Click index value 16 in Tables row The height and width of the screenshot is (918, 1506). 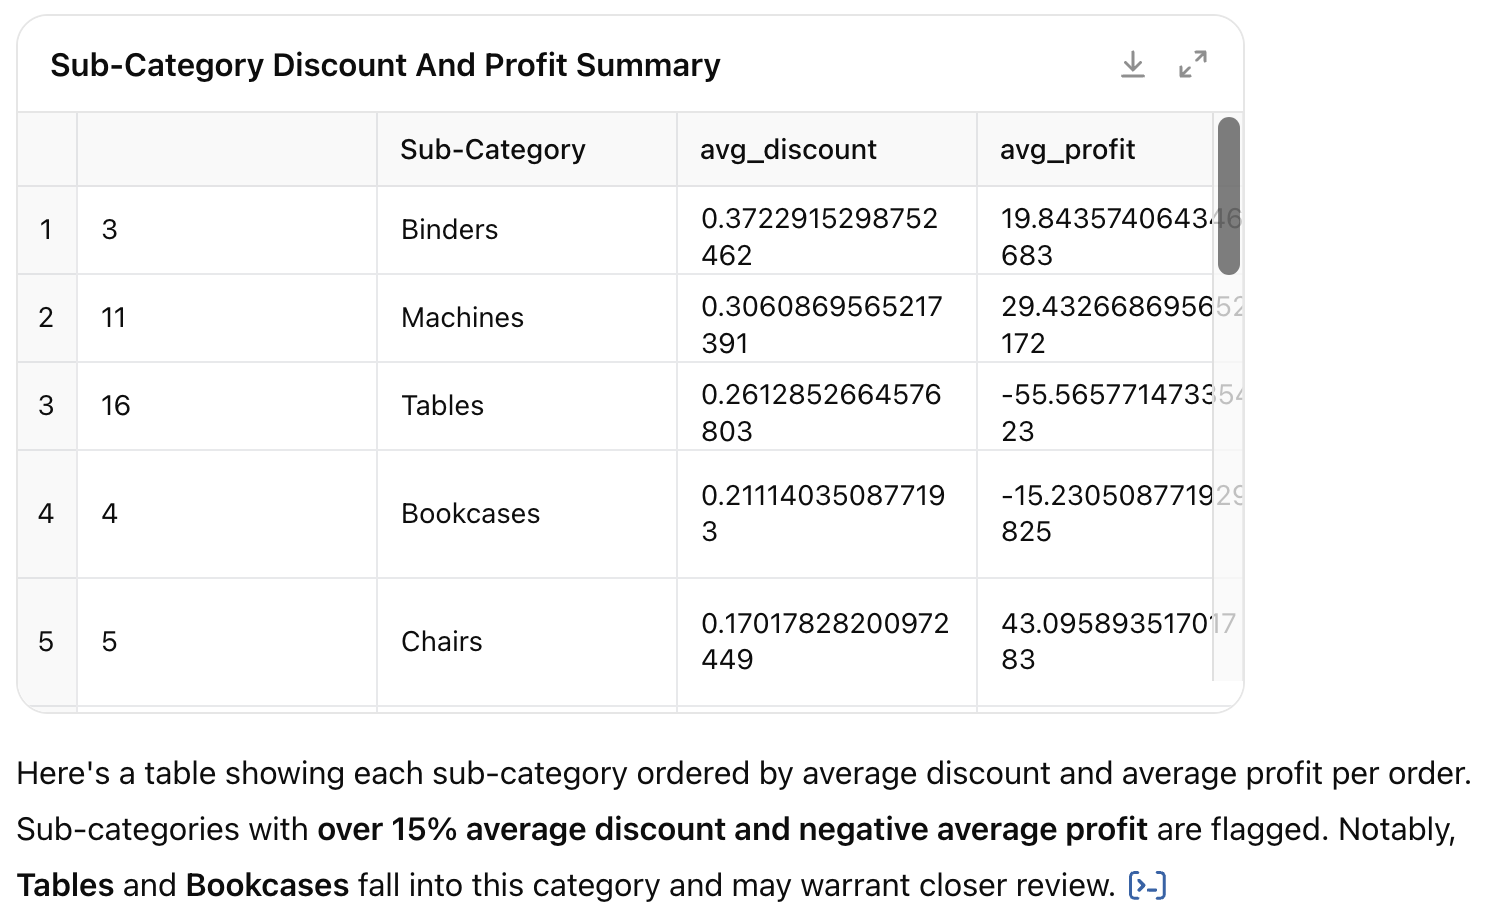point(116,406)
